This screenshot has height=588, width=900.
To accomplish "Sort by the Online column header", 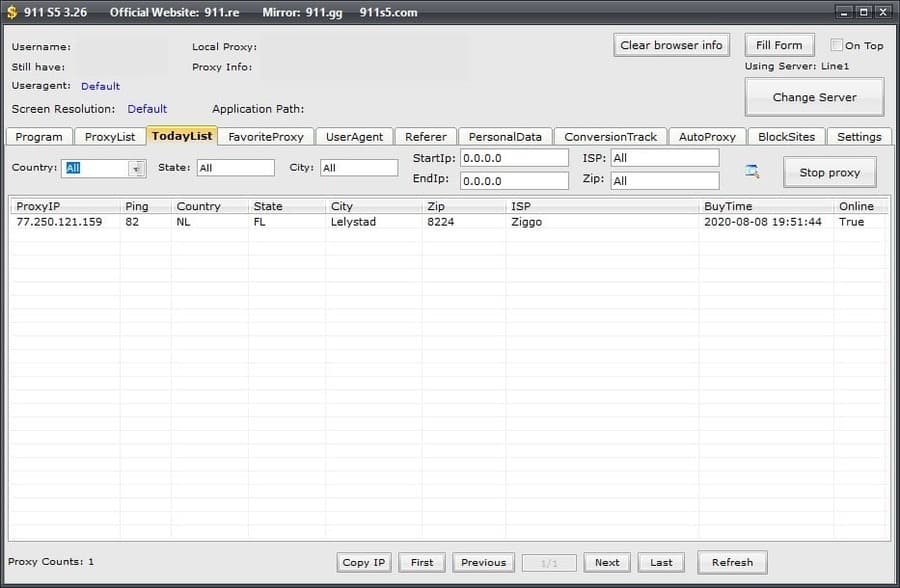I will pyautogui.click(x=860, y=206).
